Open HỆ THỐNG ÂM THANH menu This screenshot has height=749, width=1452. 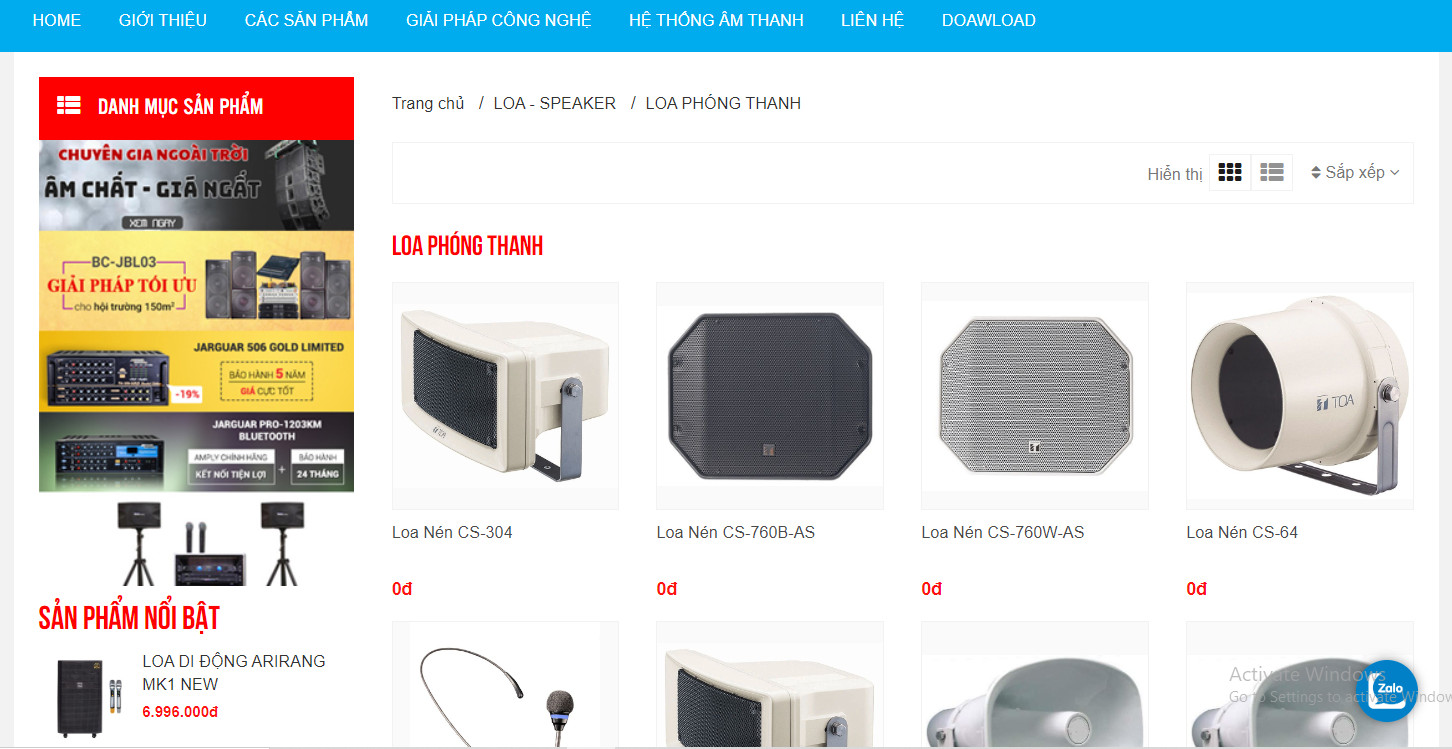pos(716,20)
